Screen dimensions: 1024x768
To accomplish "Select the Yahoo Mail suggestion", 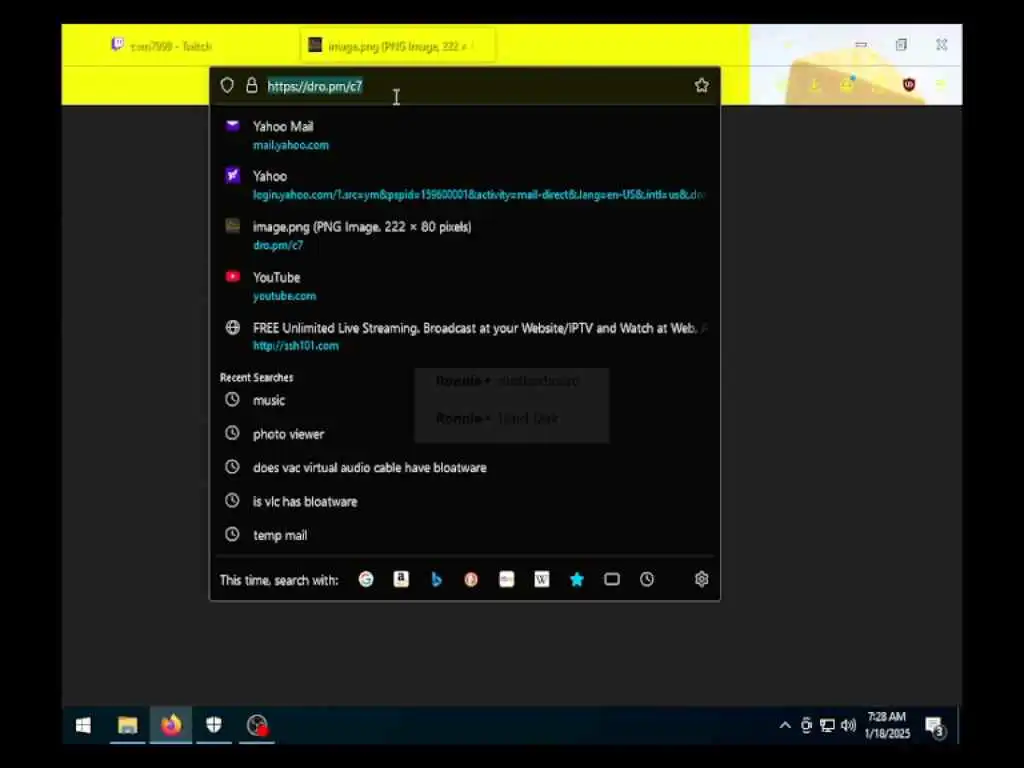I will point(464,135).
